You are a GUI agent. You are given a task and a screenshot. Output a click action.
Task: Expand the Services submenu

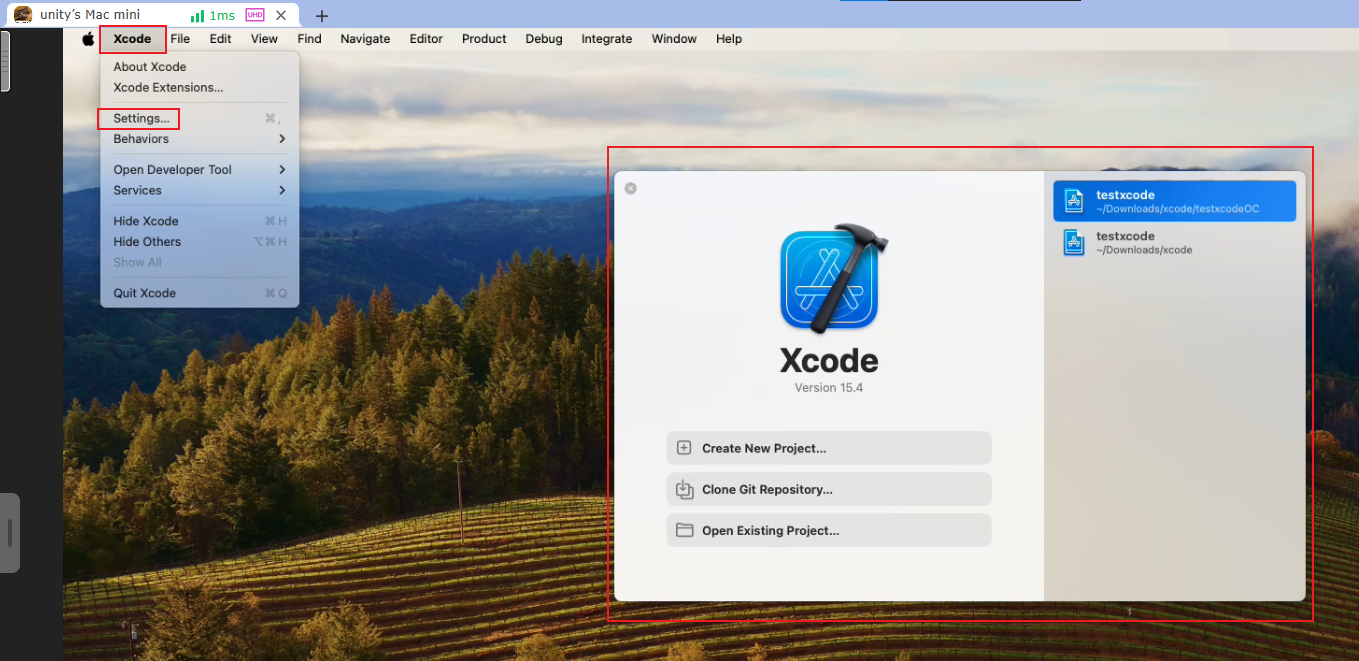[x=200, y=191]
